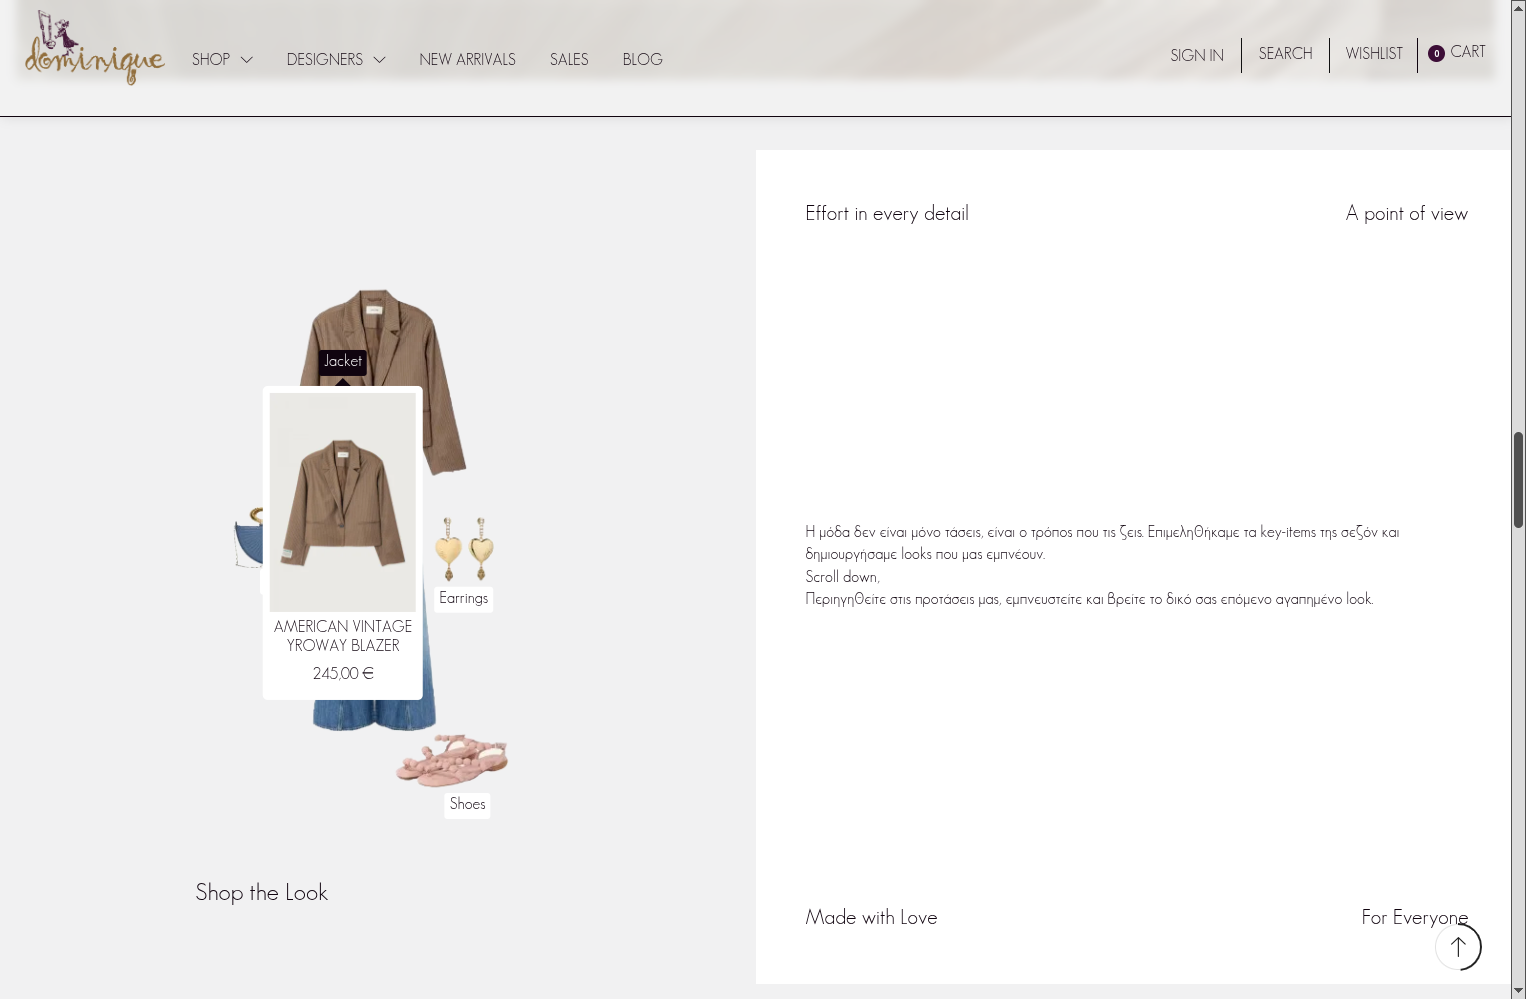This screenshot has height=999, width=1526.
Task: Click the 'Effort in every detail' text
Action: tap(887, 214)
